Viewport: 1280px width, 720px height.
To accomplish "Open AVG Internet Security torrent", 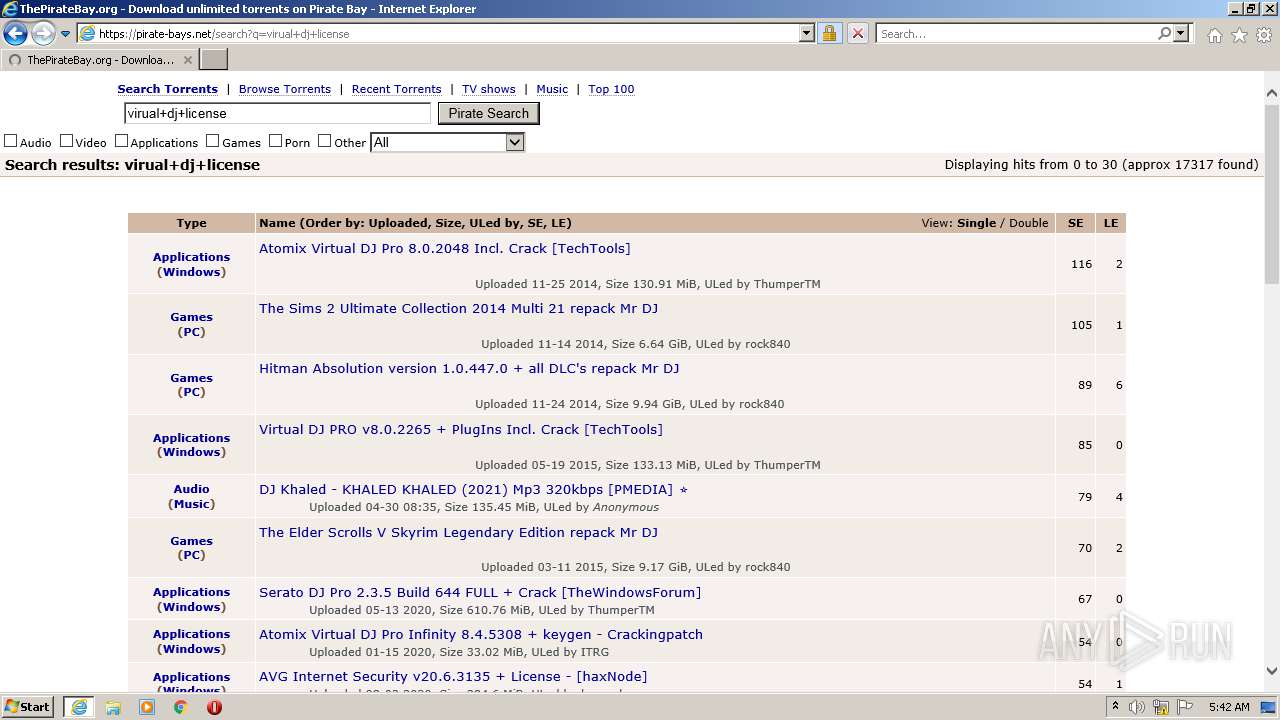I will click(453, 676).
